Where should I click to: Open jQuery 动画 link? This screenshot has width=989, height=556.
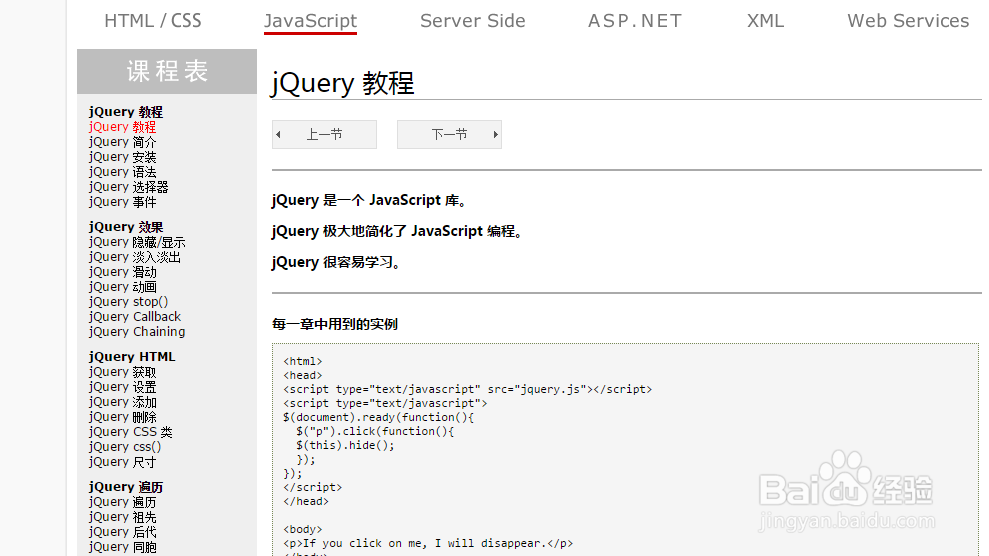[122, 287]
